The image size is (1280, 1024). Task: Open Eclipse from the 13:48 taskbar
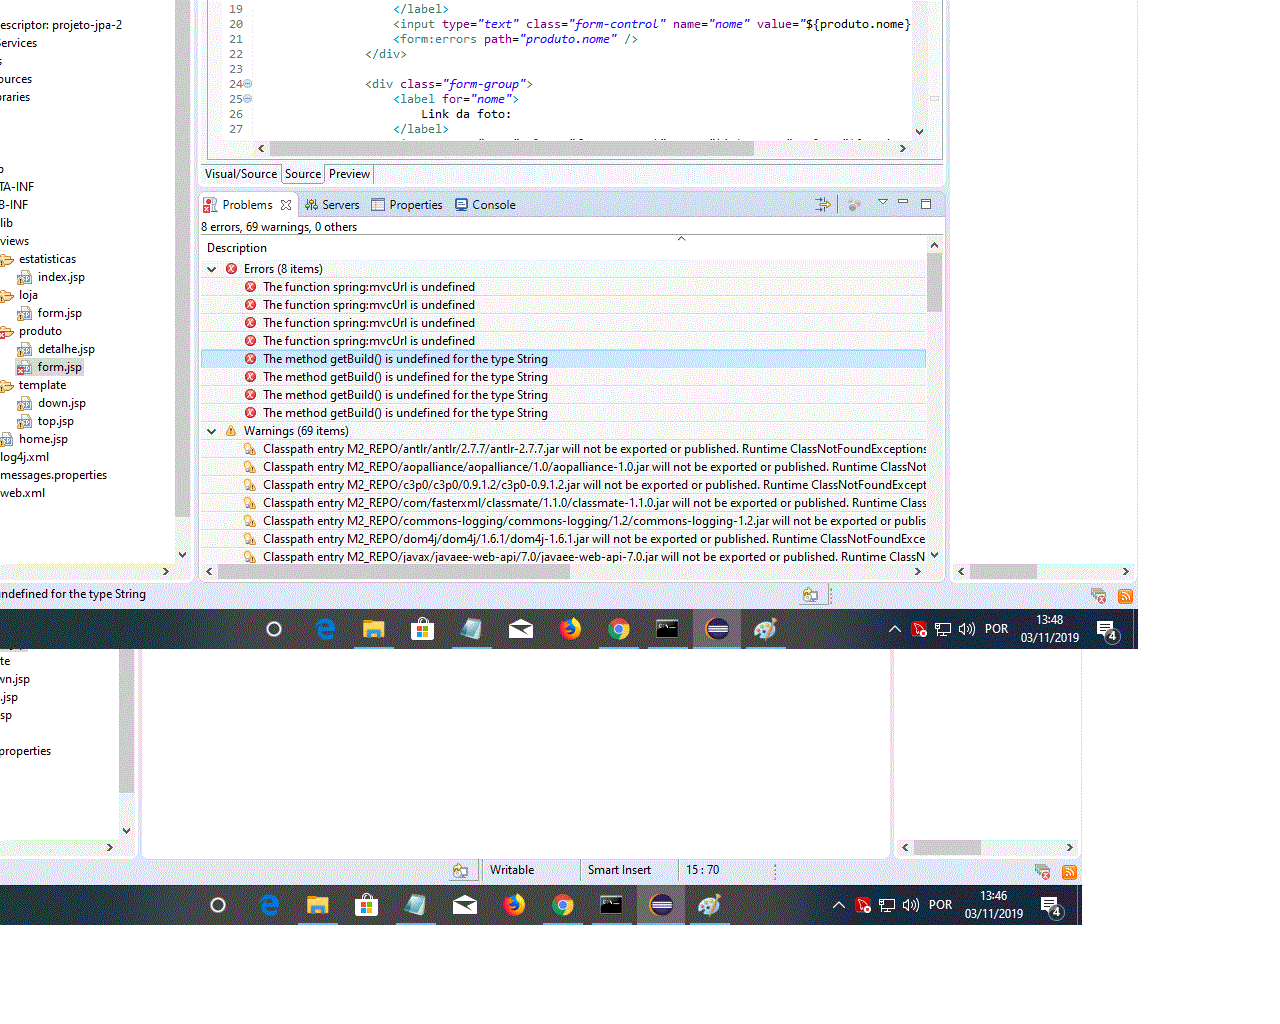pyautogui.click(x=717, y=629)
